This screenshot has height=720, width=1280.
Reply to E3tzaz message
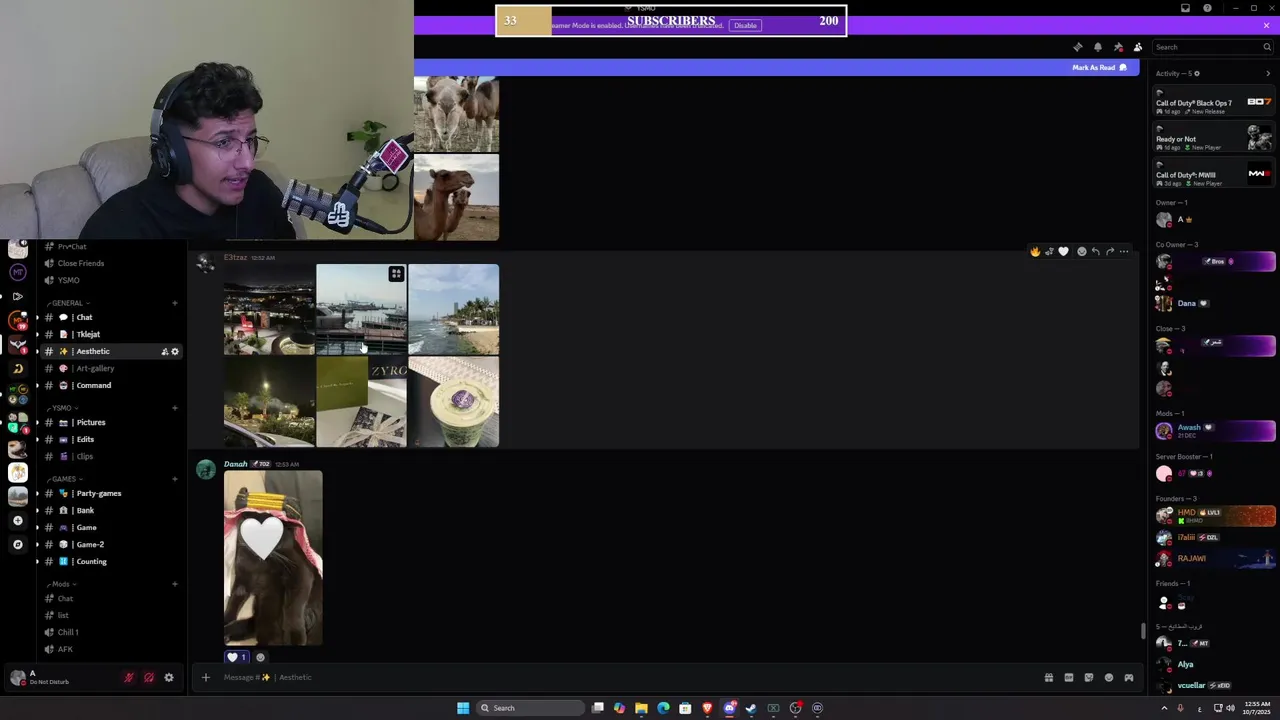tap(1096, 252)
